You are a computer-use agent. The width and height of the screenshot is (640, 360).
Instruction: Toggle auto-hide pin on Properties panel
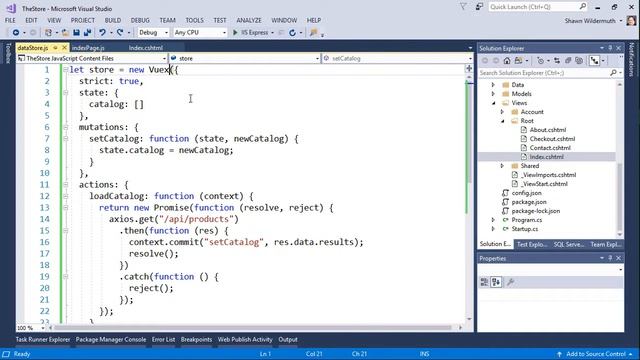click(610, 258)
